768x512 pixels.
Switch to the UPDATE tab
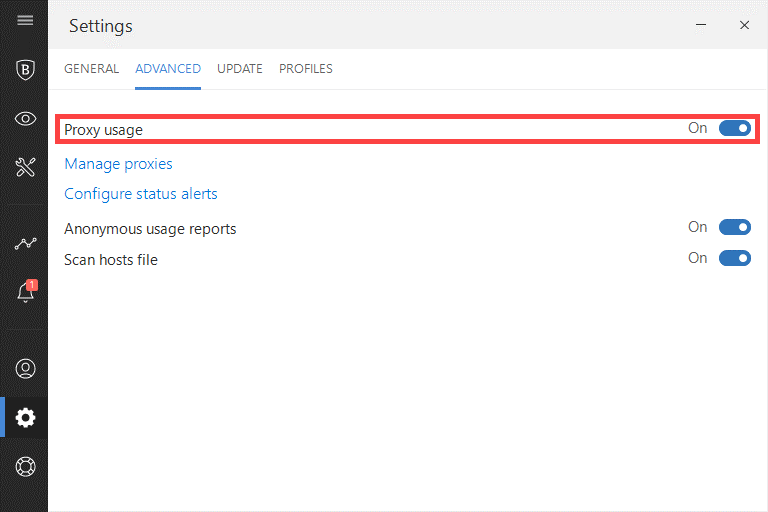pyautogui.click(x=240, y=69)
